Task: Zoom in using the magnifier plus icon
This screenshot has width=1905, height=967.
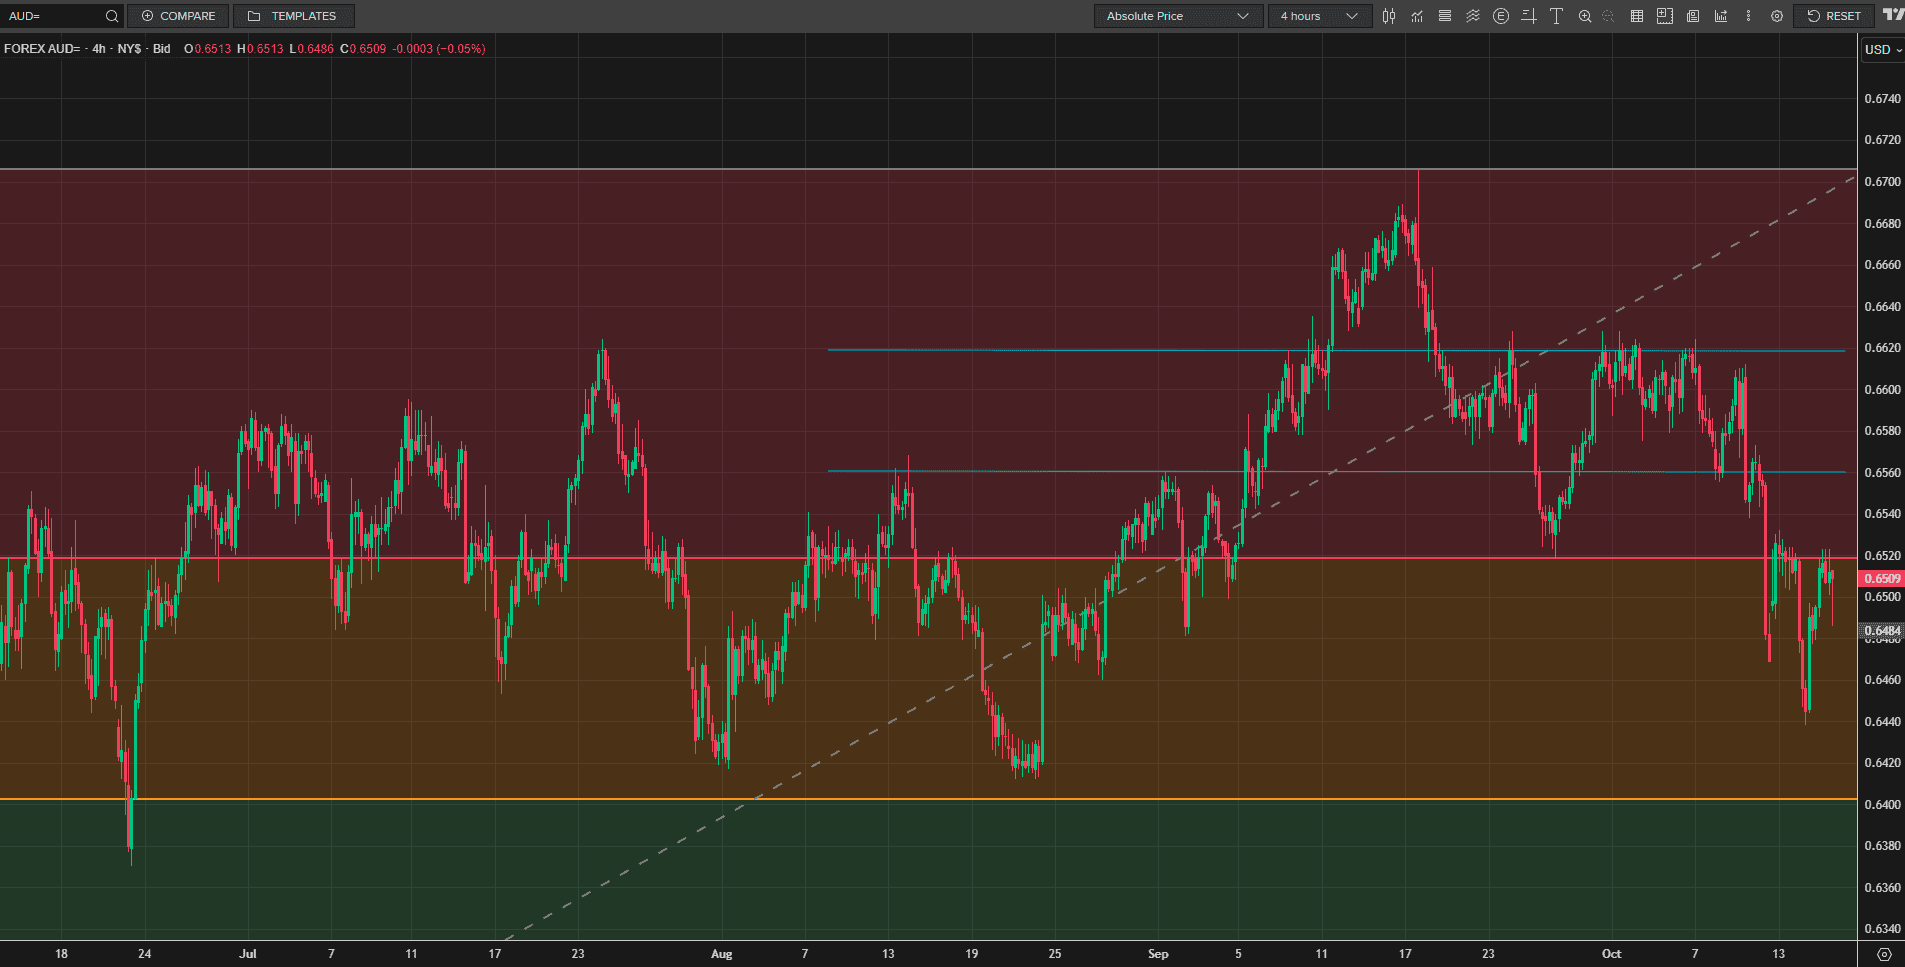Action: 1585,16
